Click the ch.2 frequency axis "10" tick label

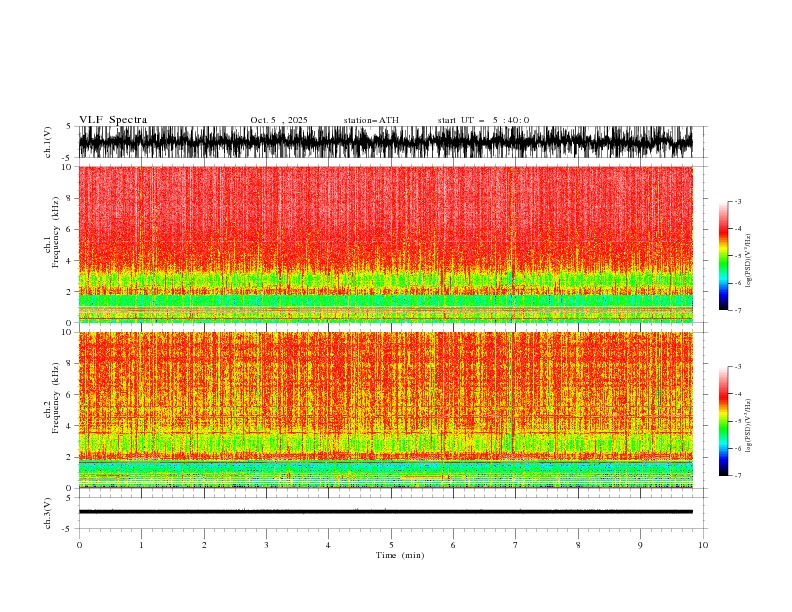coord(67,332)
